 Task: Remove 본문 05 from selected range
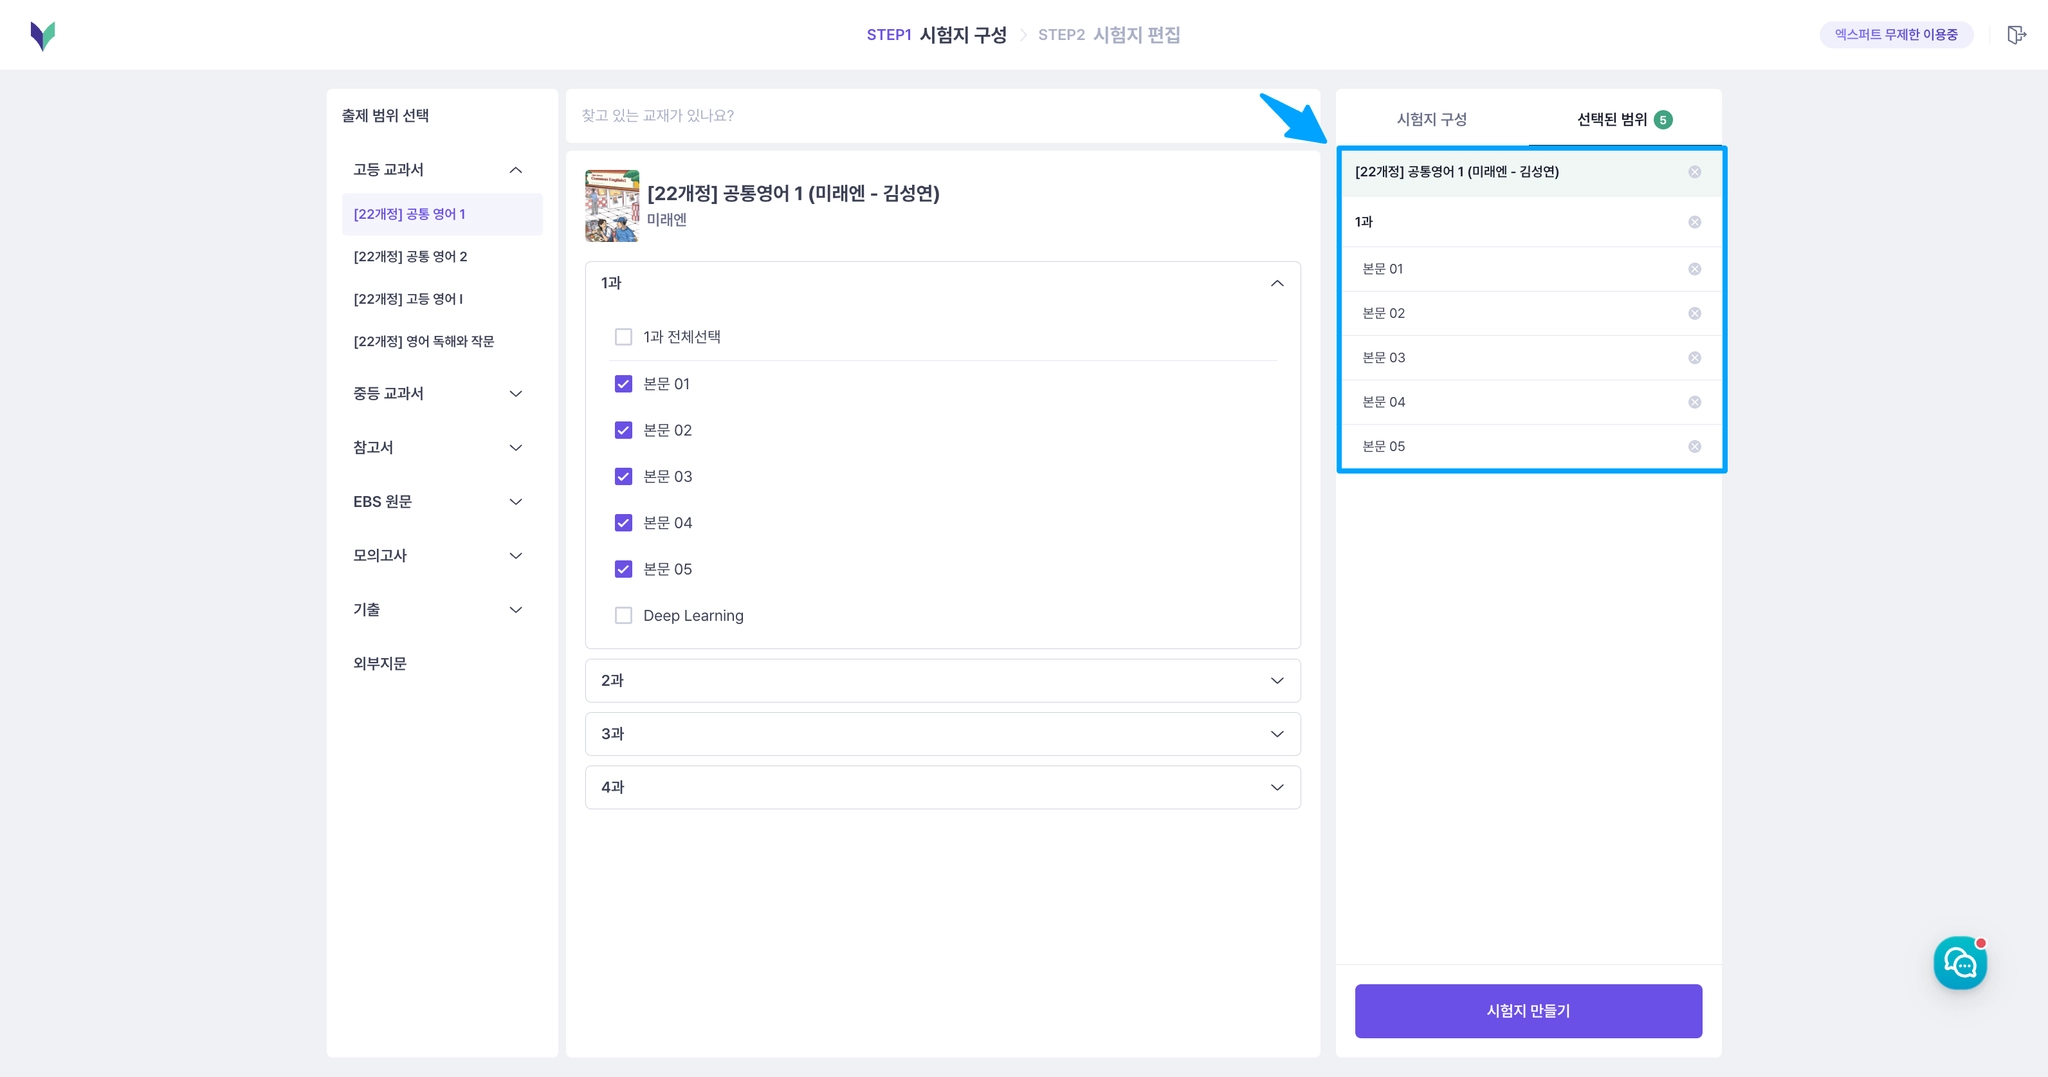(x=1694, y=447)
